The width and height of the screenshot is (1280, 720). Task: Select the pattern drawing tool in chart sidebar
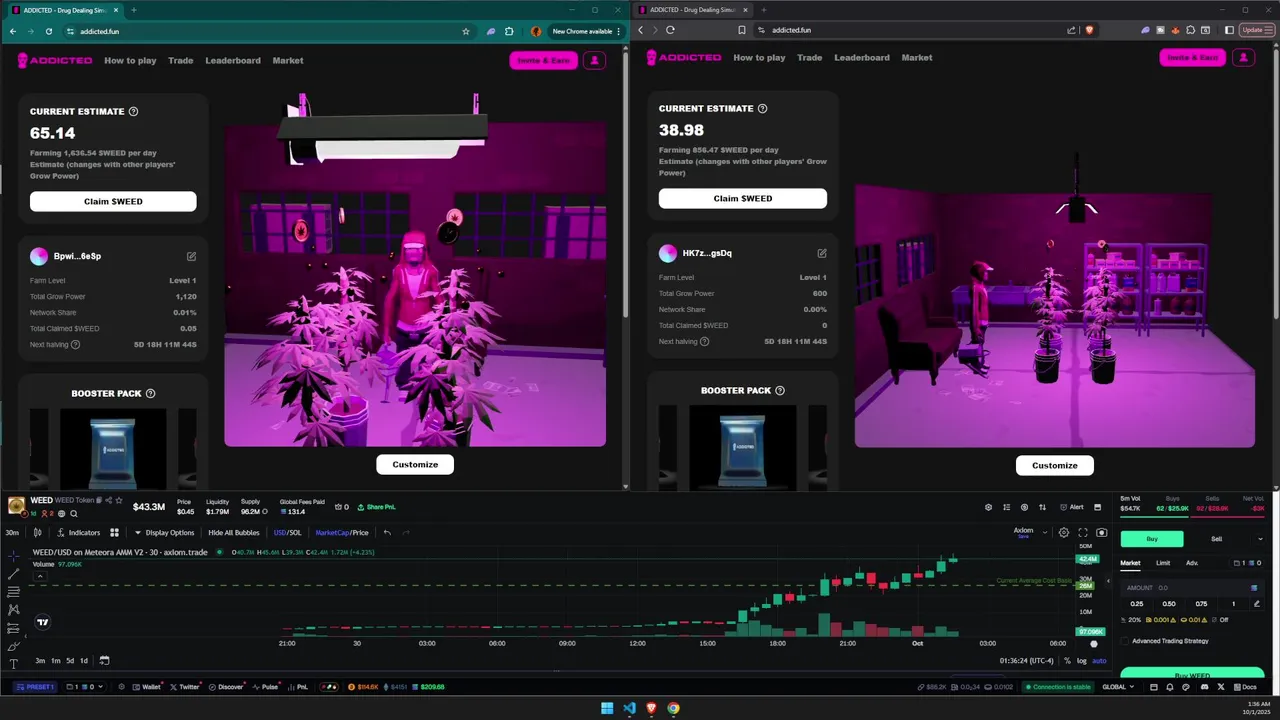tap(13, 609)
